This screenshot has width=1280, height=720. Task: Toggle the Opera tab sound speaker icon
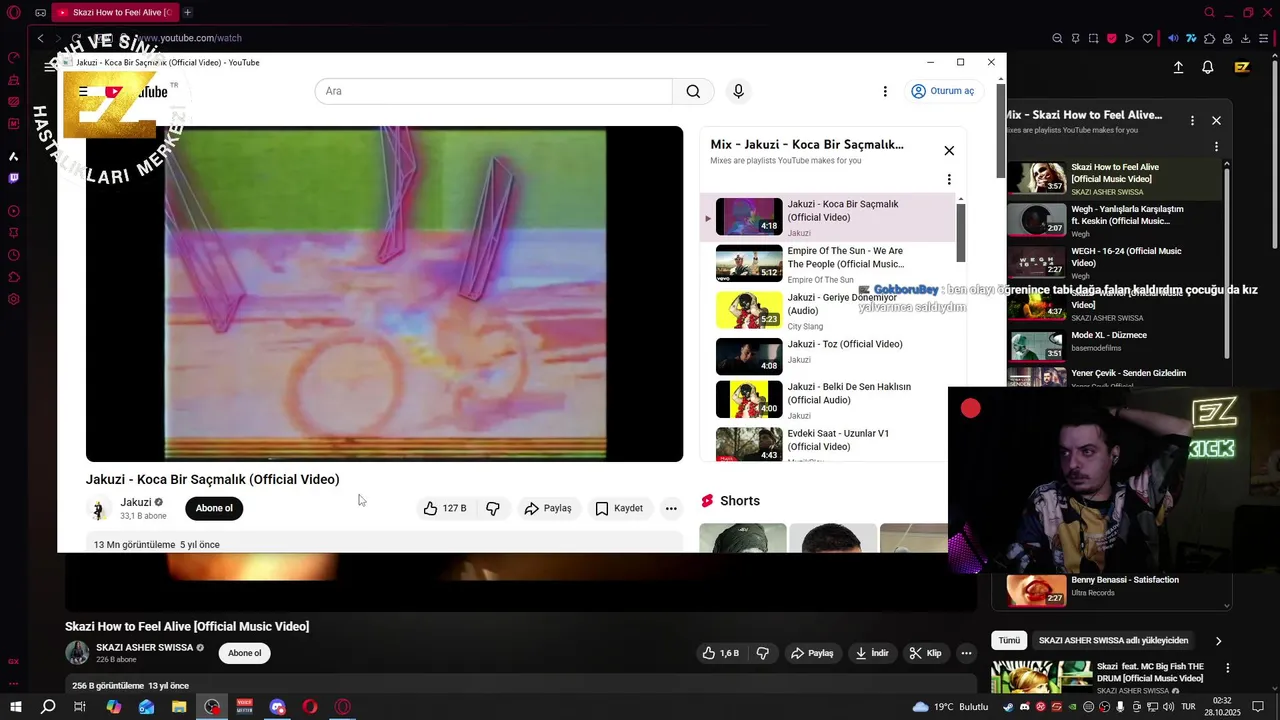click(x=1174, y=38)
